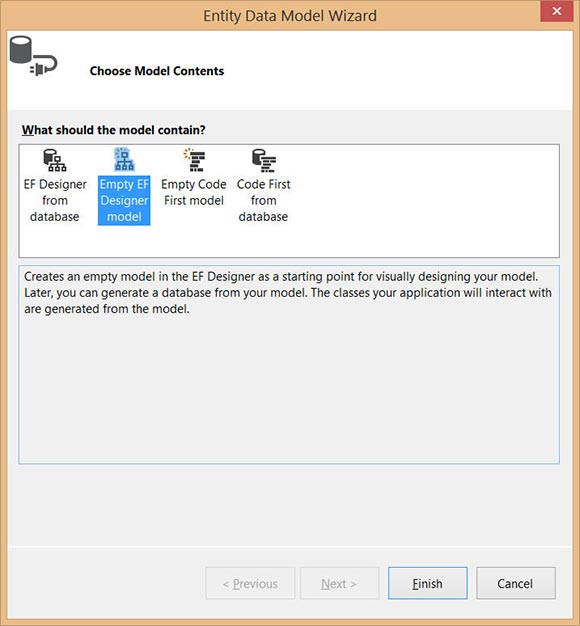Screen dimensions: 580x626
Task: Select the Code First from database icon
Action: (x=264, y=160)
